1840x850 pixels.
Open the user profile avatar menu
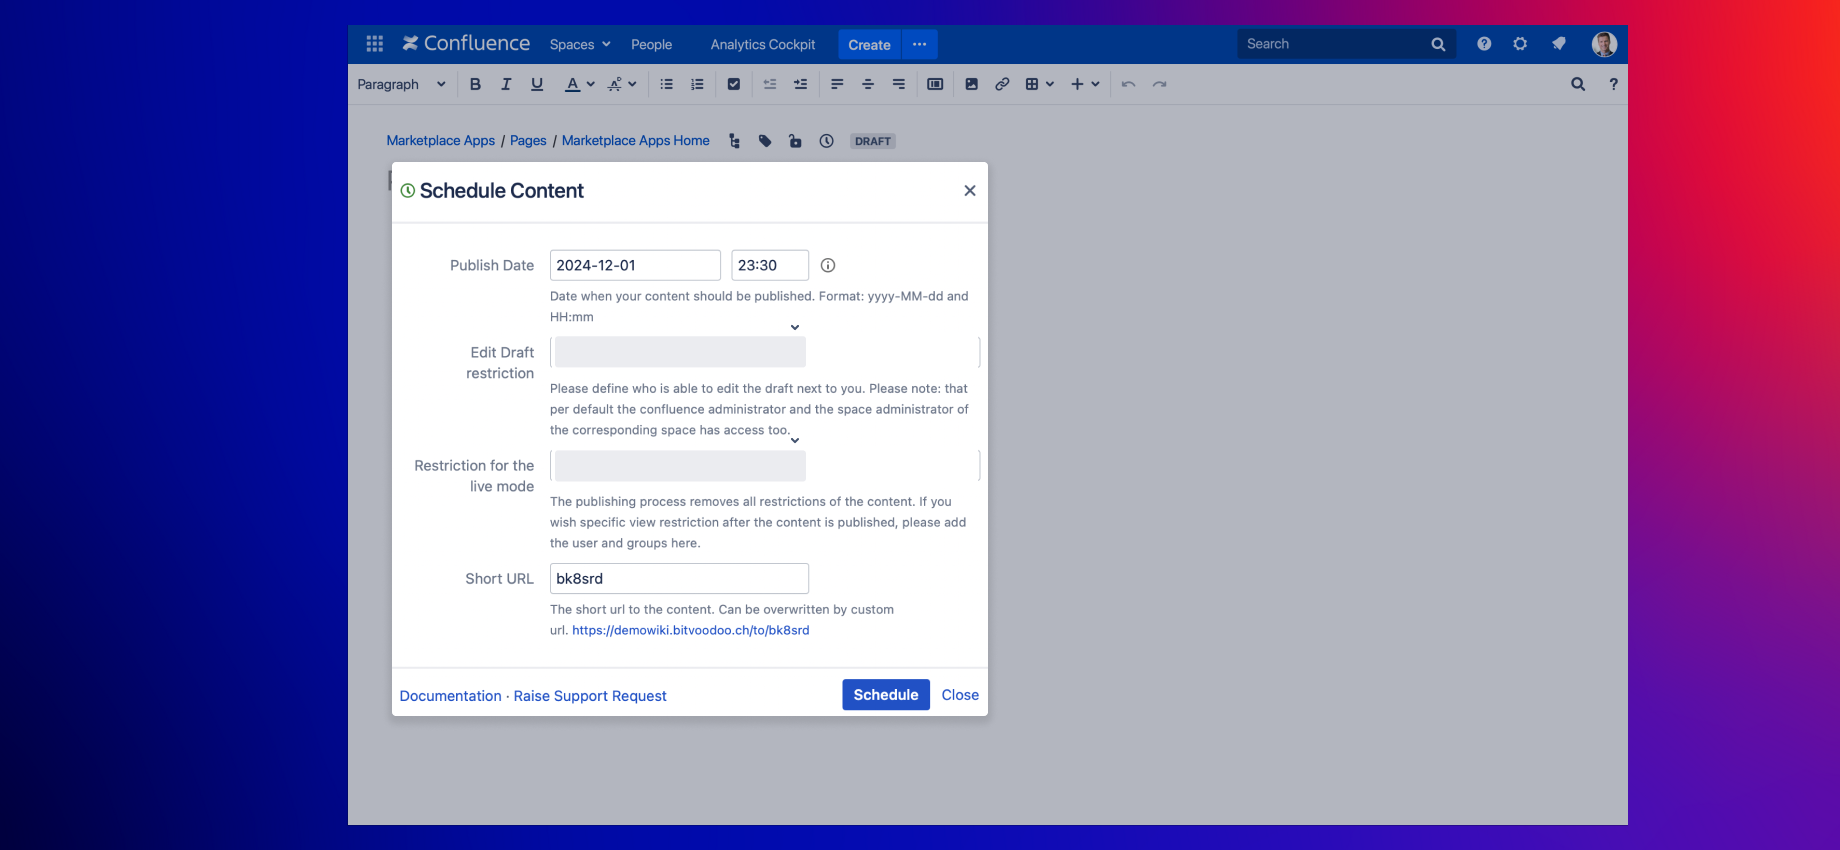[x=1604, y=44]
